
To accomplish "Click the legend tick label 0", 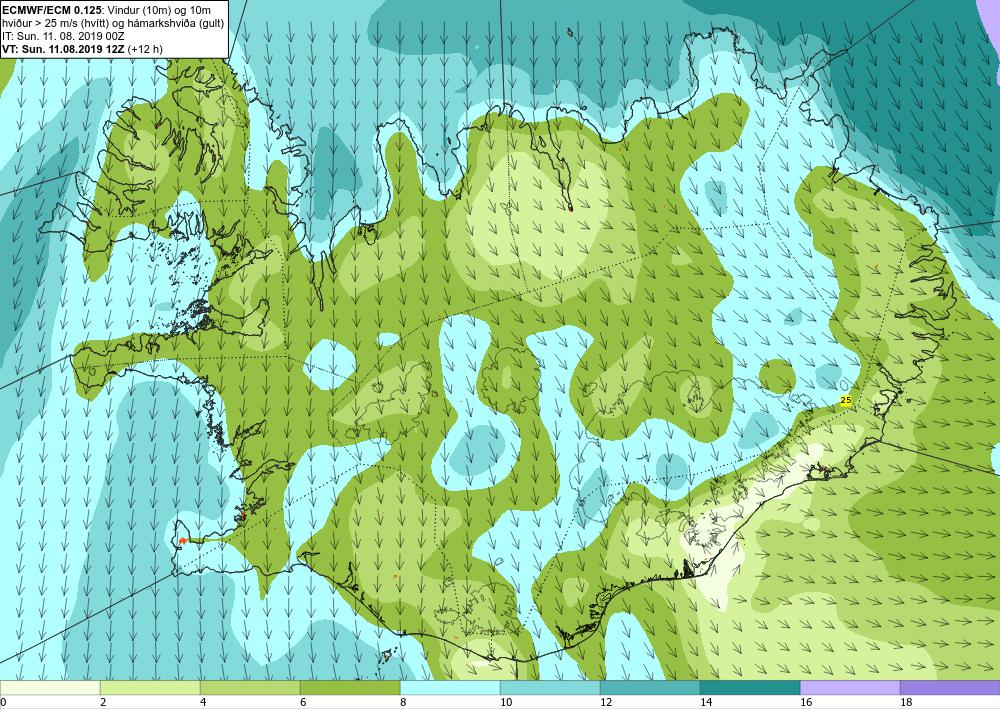I will pos(3,702).
